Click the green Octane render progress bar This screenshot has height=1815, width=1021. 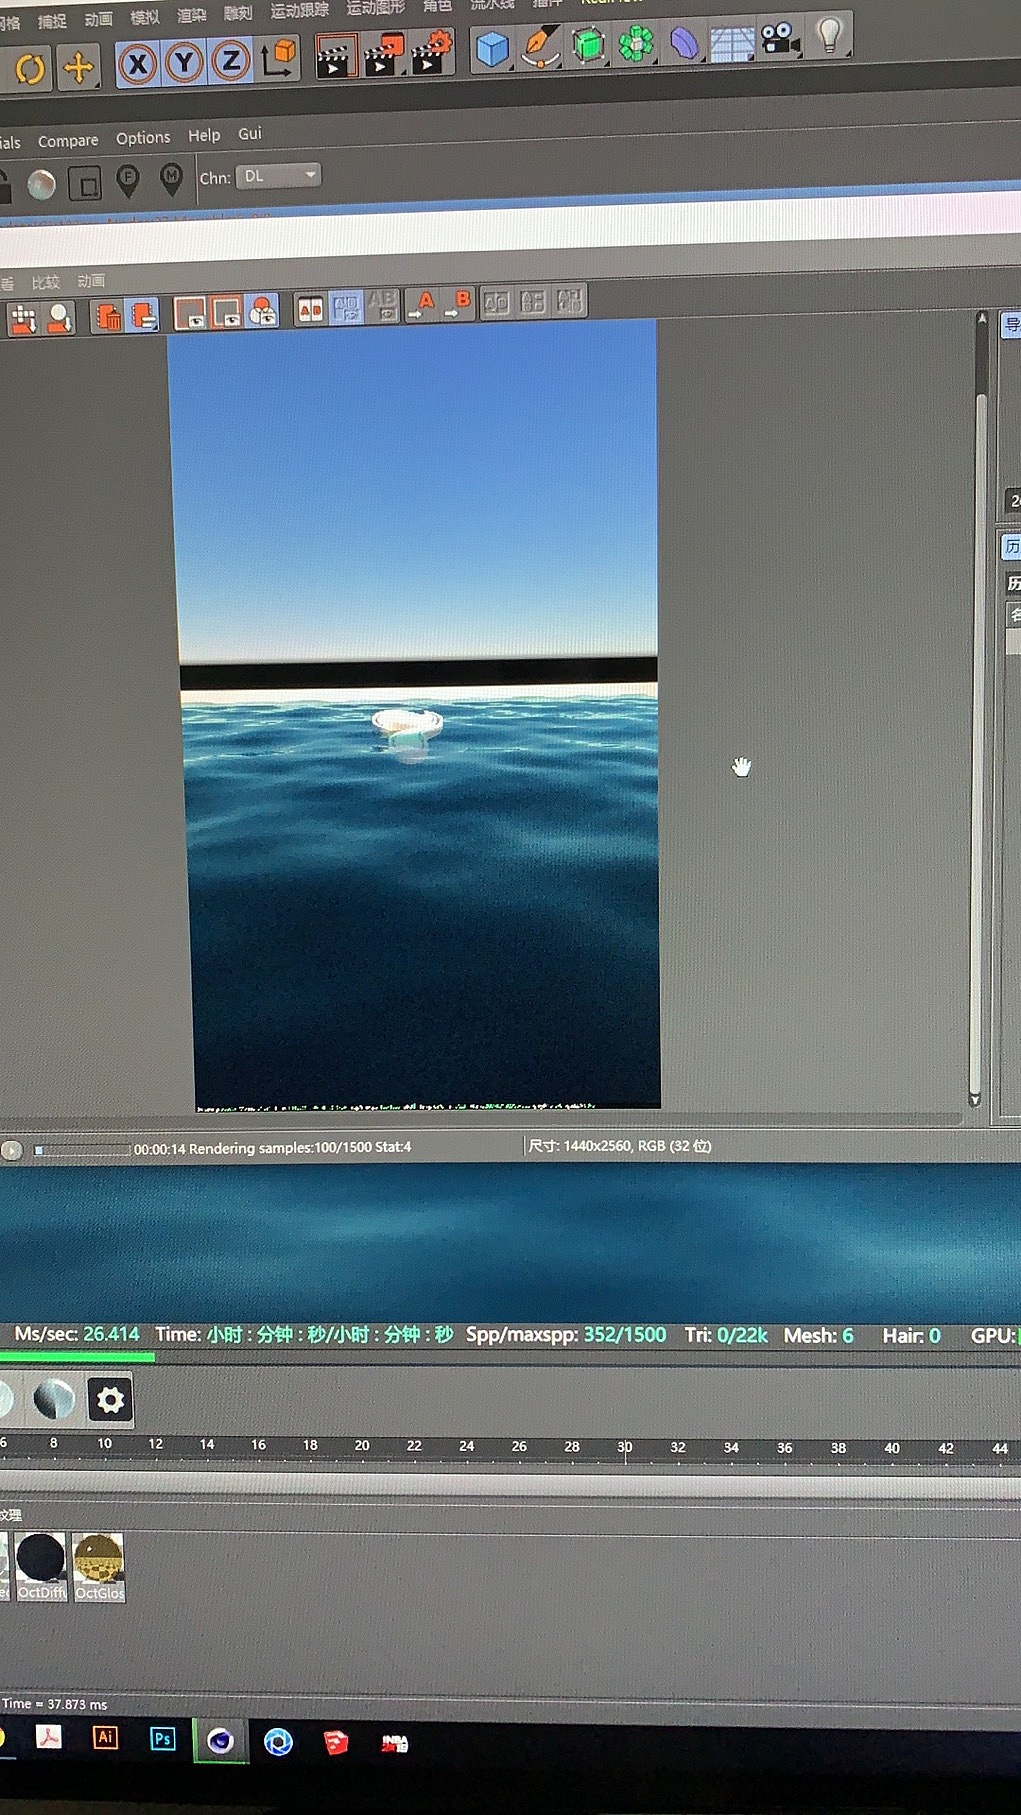tap(77, 1357)
